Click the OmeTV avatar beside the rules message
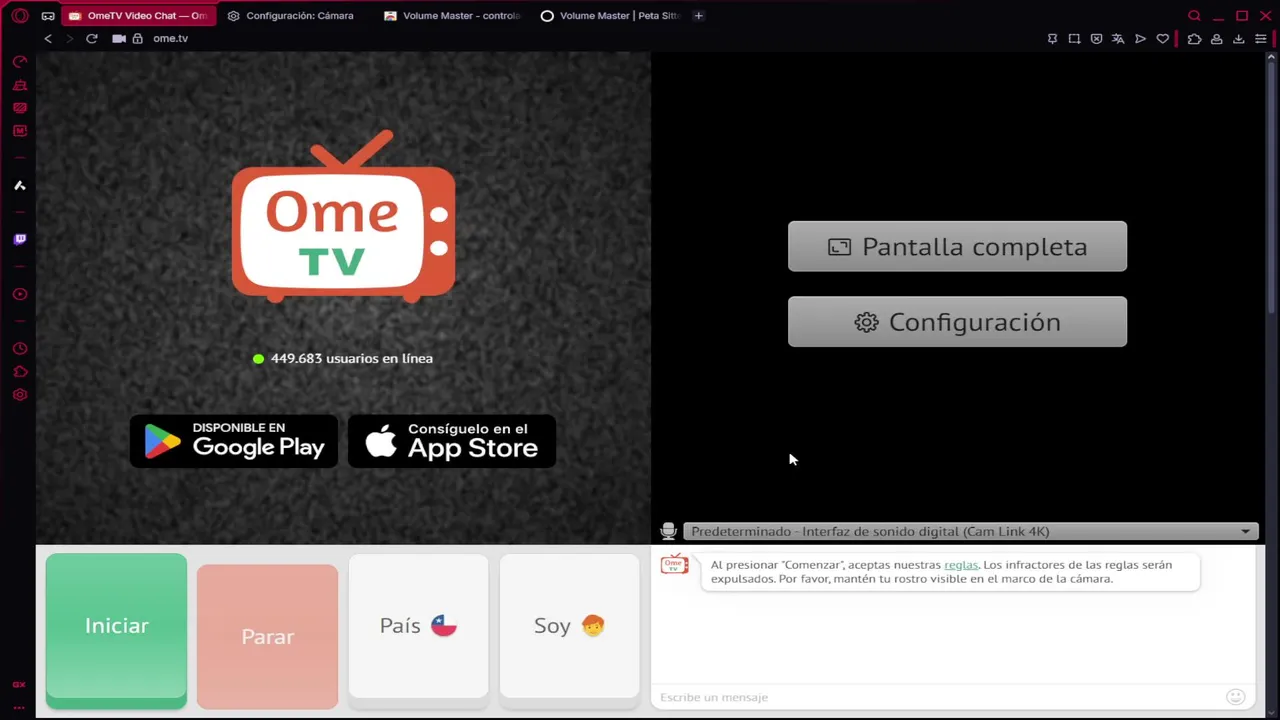 [x=675, y=565]
